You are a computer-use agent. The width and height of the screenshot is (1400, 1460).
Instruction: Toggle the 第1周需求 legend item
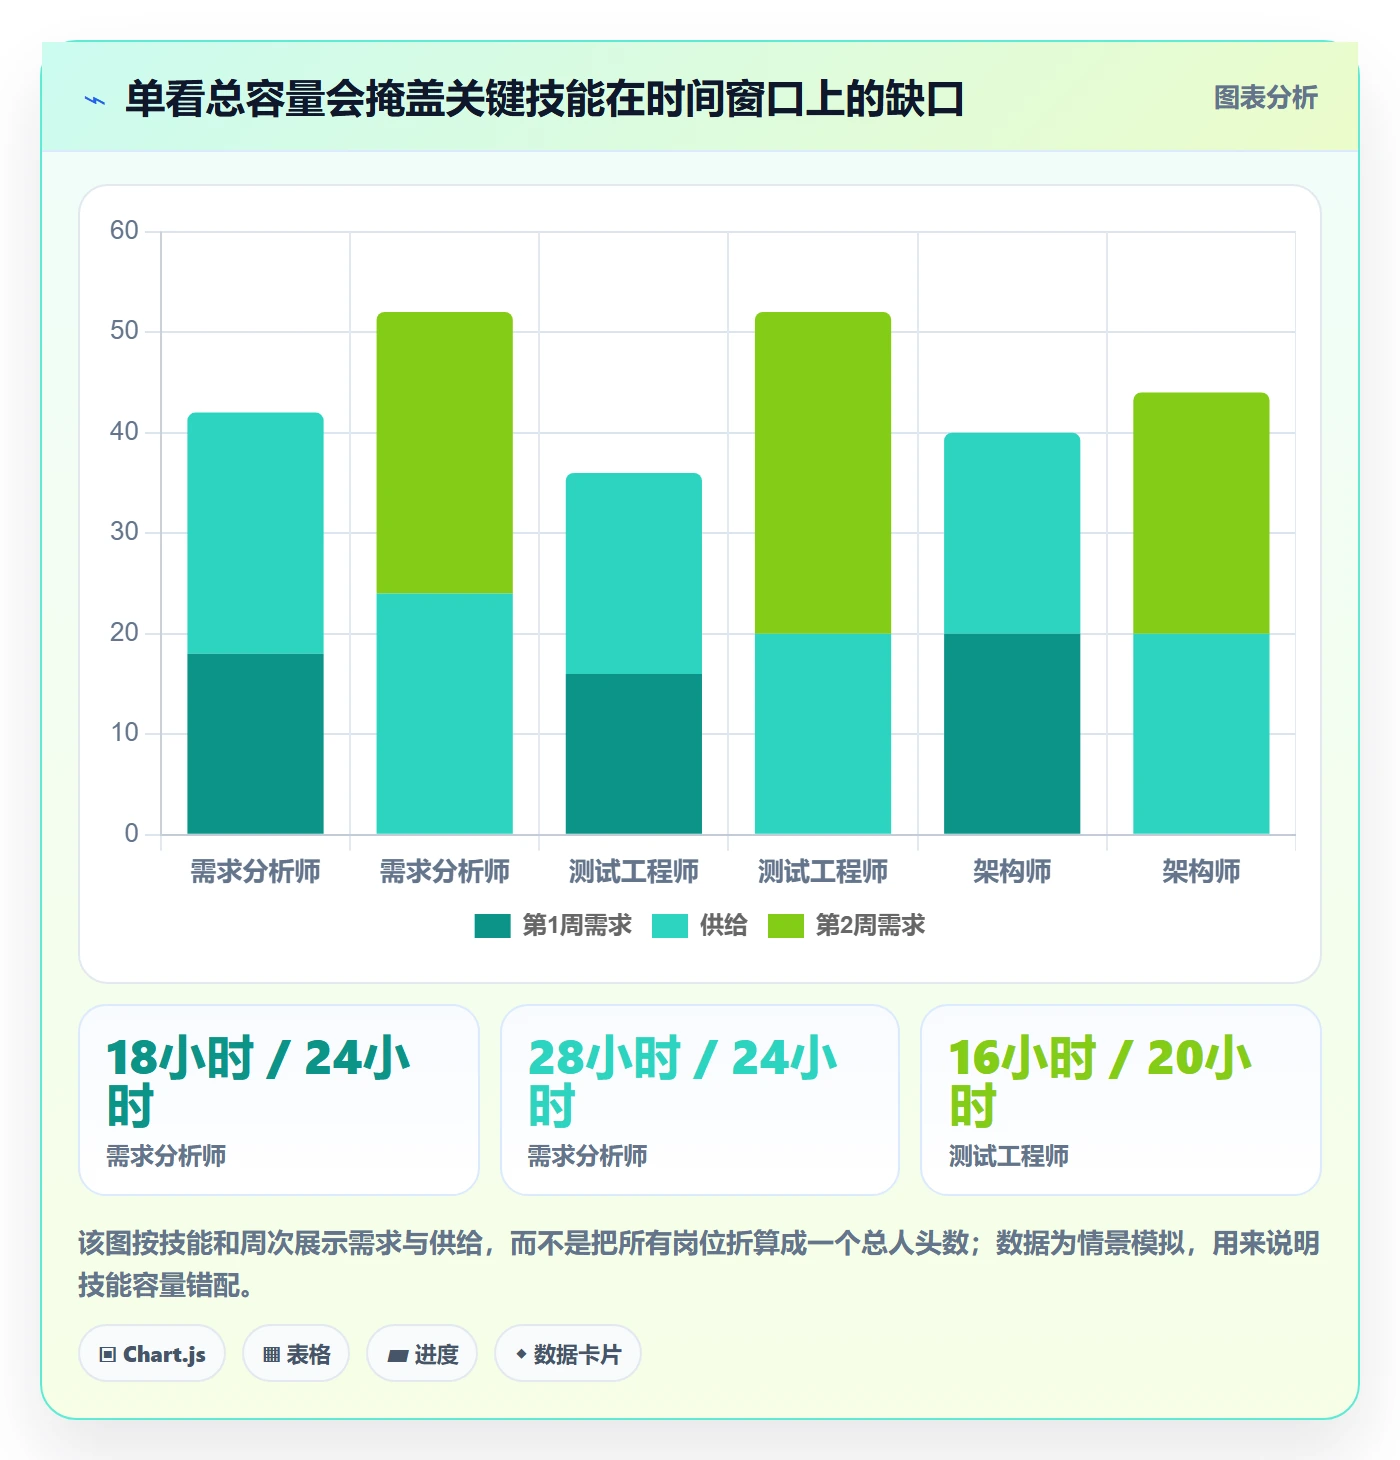pyautogui.click(x=553, y=926)
